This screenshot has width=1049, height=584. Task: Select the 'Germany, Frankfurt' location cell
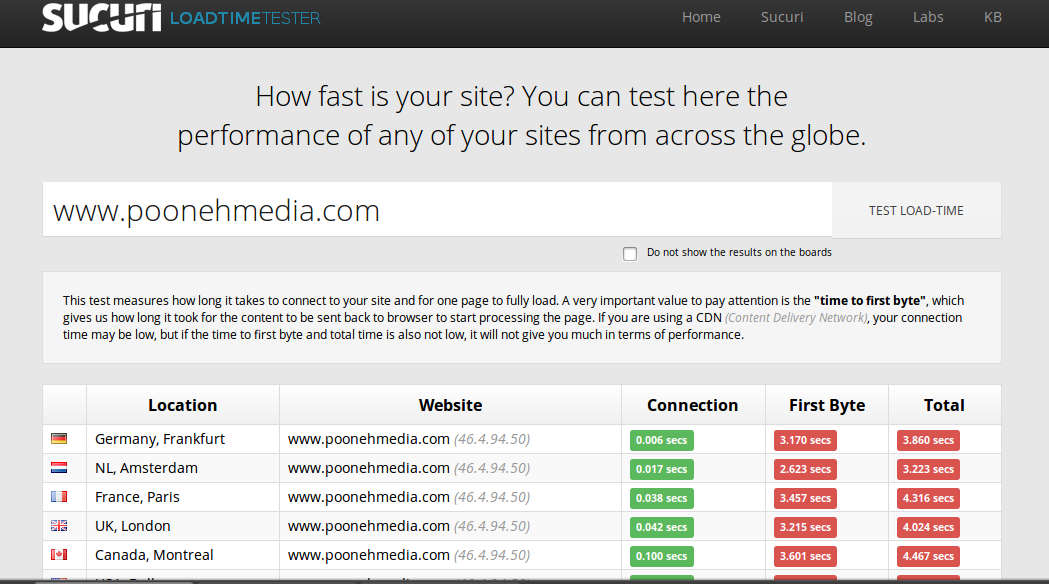pos(183,439)
